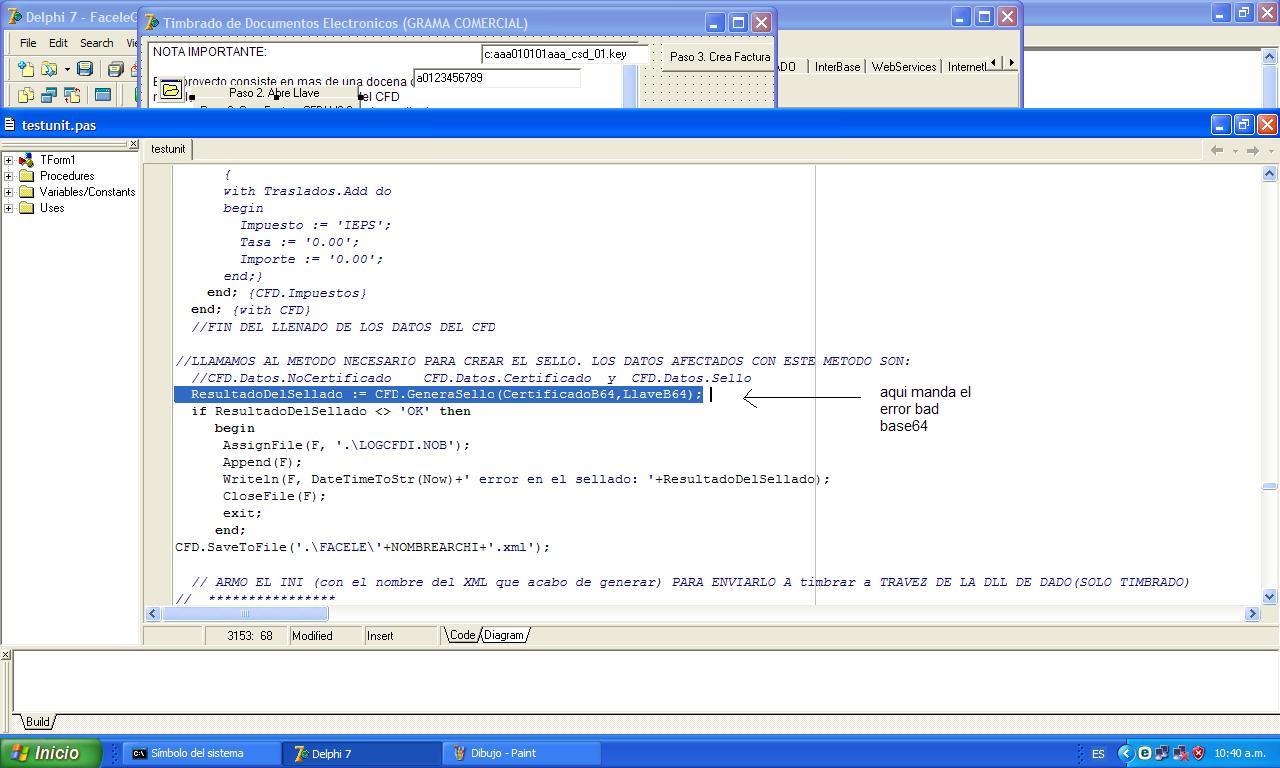This screenshot has width=1280, height=768.
Task: Expand the Variables/Constants tree node
Action: pos(8,192)
